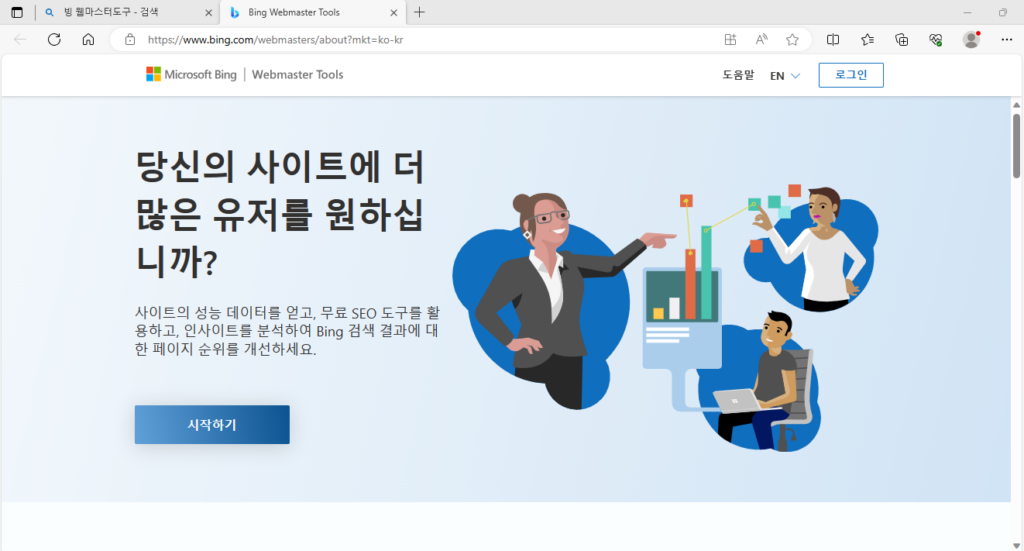Switch to the Bing Webmaster Tools tab

pyautogui.click(x=313, y=12)
